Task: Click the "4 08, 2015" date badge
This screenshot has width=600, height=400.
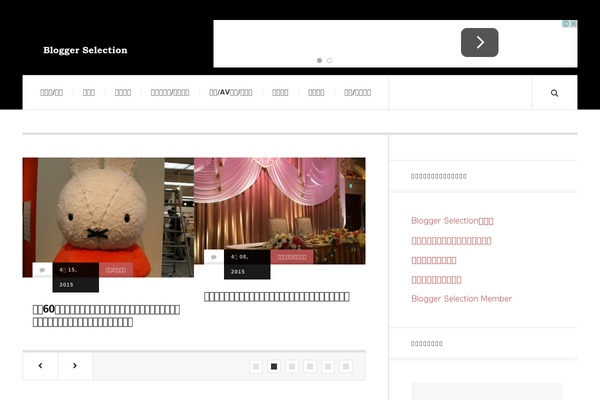Action: point(247,264)
